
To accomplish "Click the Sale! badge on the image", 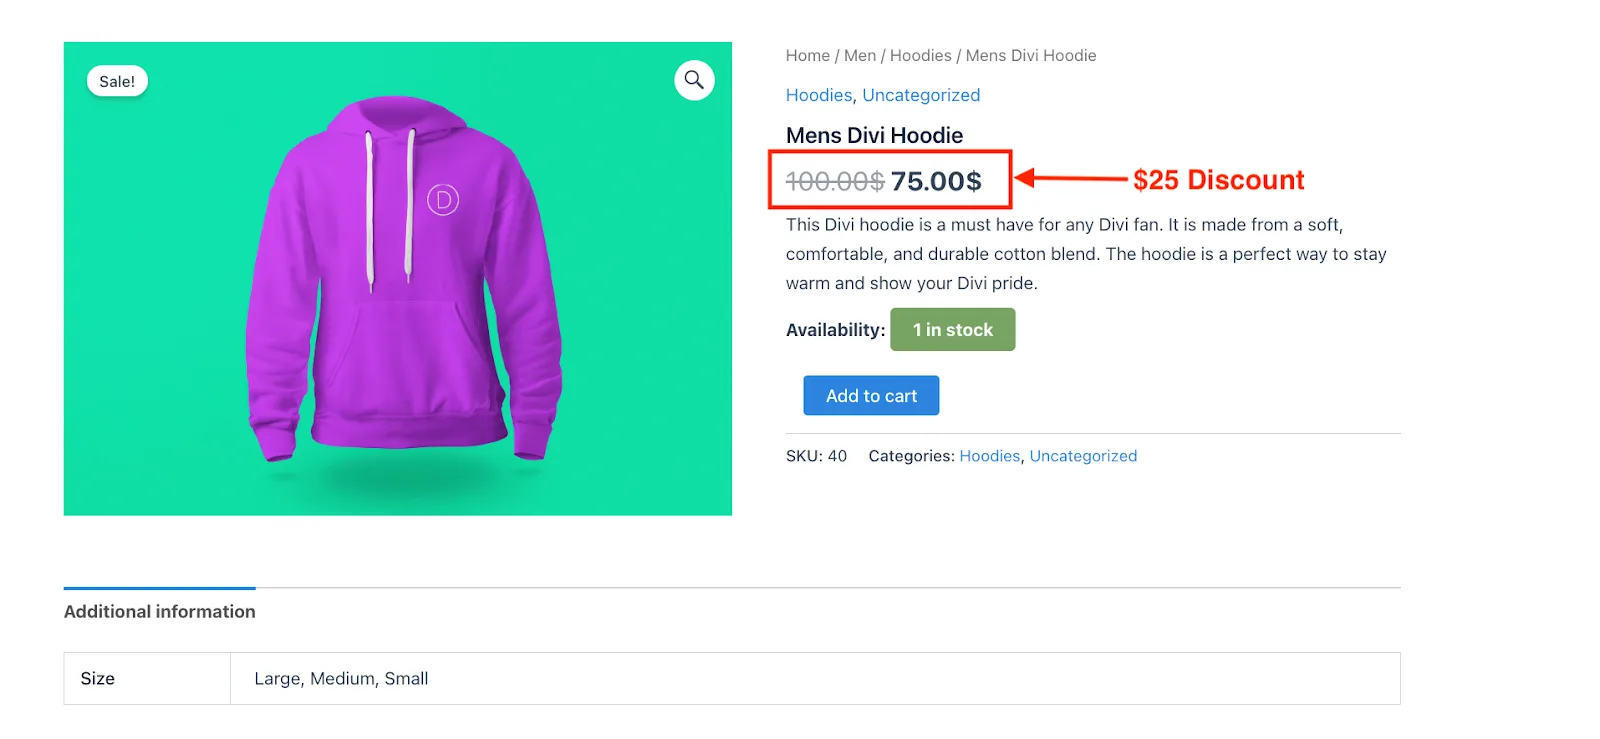I will coord(117,81).
